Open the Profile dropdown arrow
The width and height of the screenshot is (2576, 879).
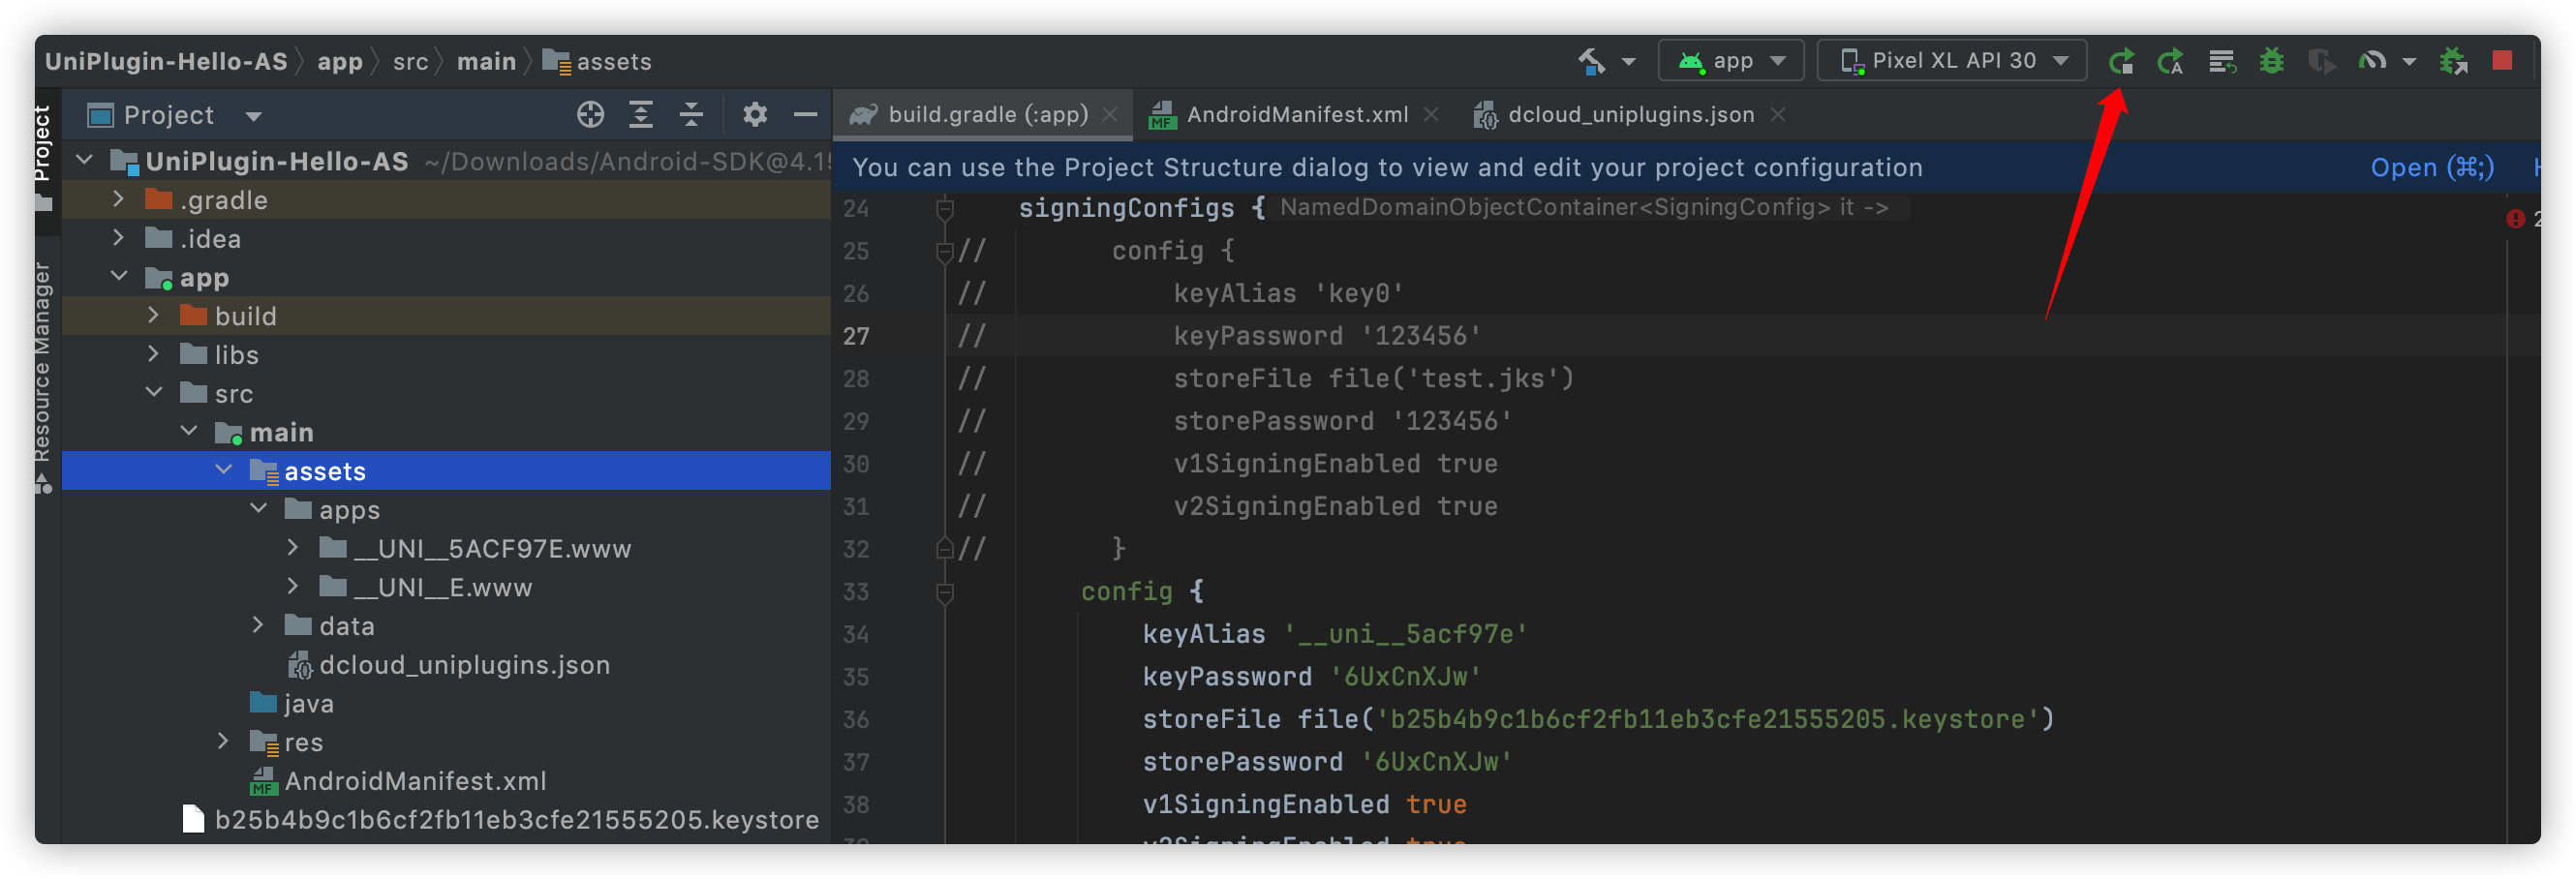coord(2409,62)
